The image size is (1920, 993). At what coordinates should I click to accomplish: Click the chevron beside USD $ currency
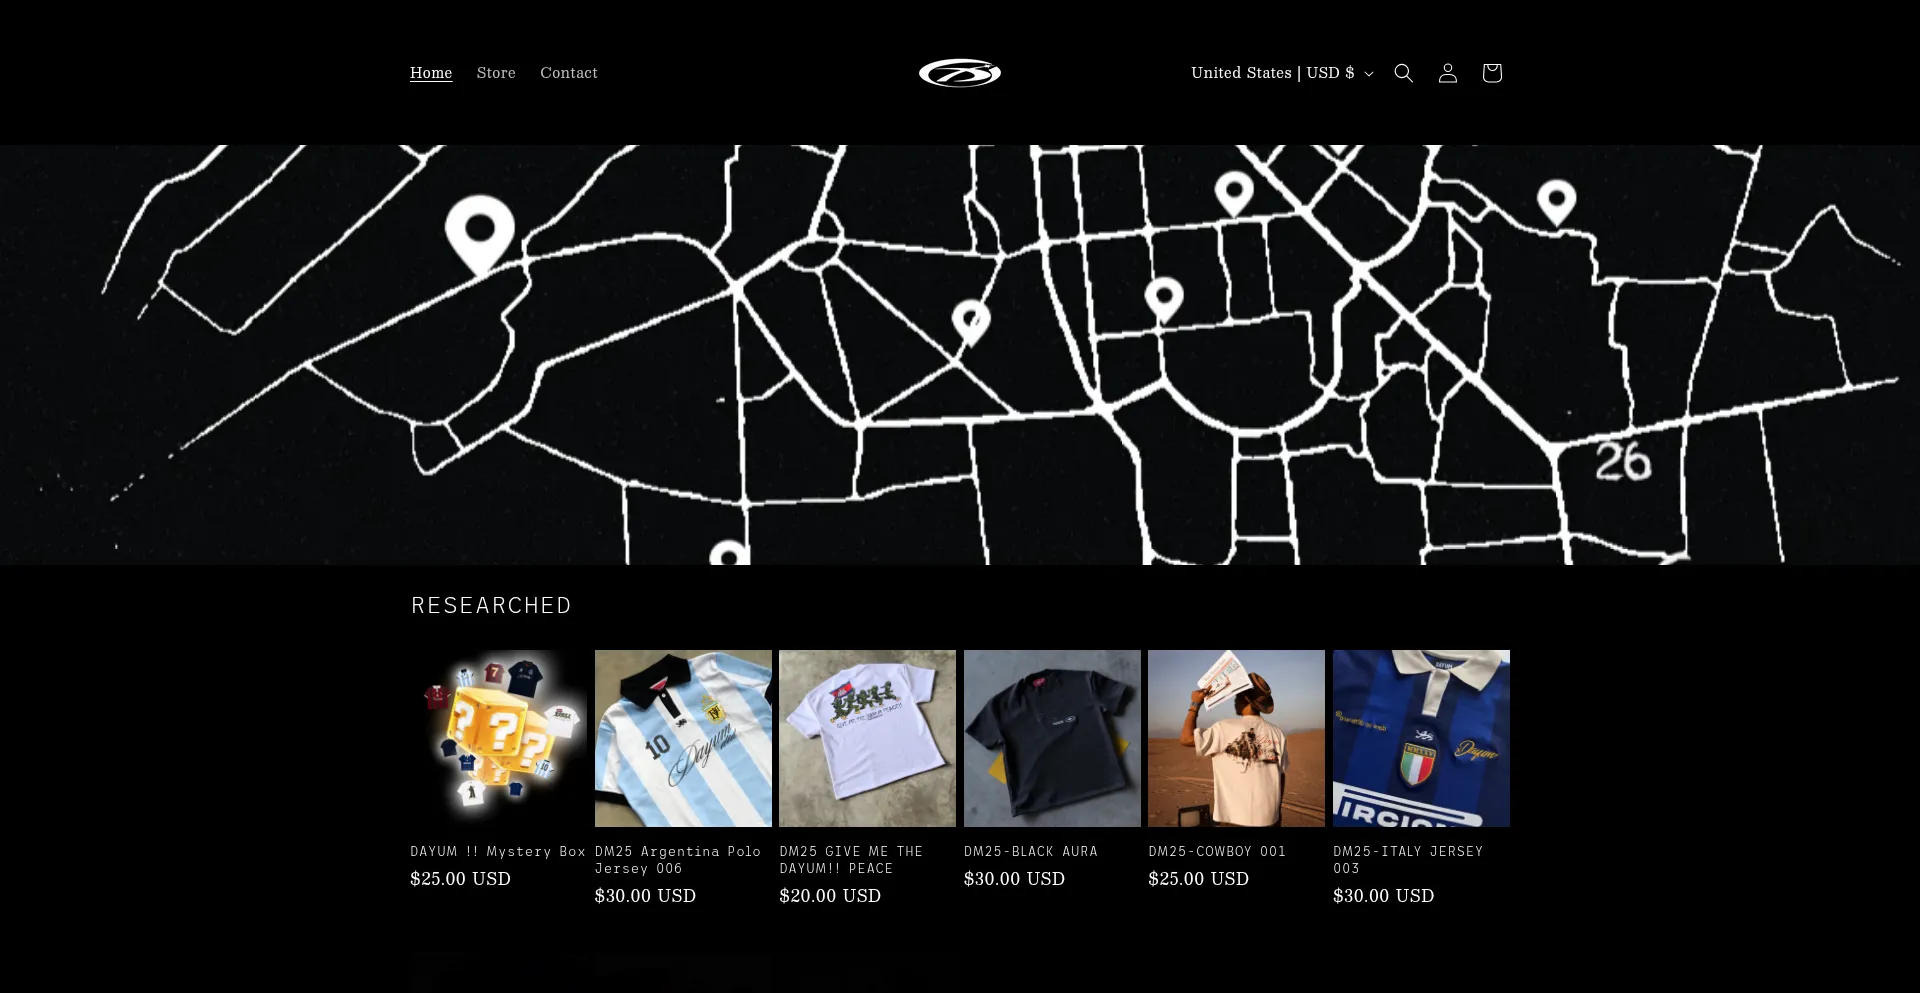click(x=1369, y=74)
